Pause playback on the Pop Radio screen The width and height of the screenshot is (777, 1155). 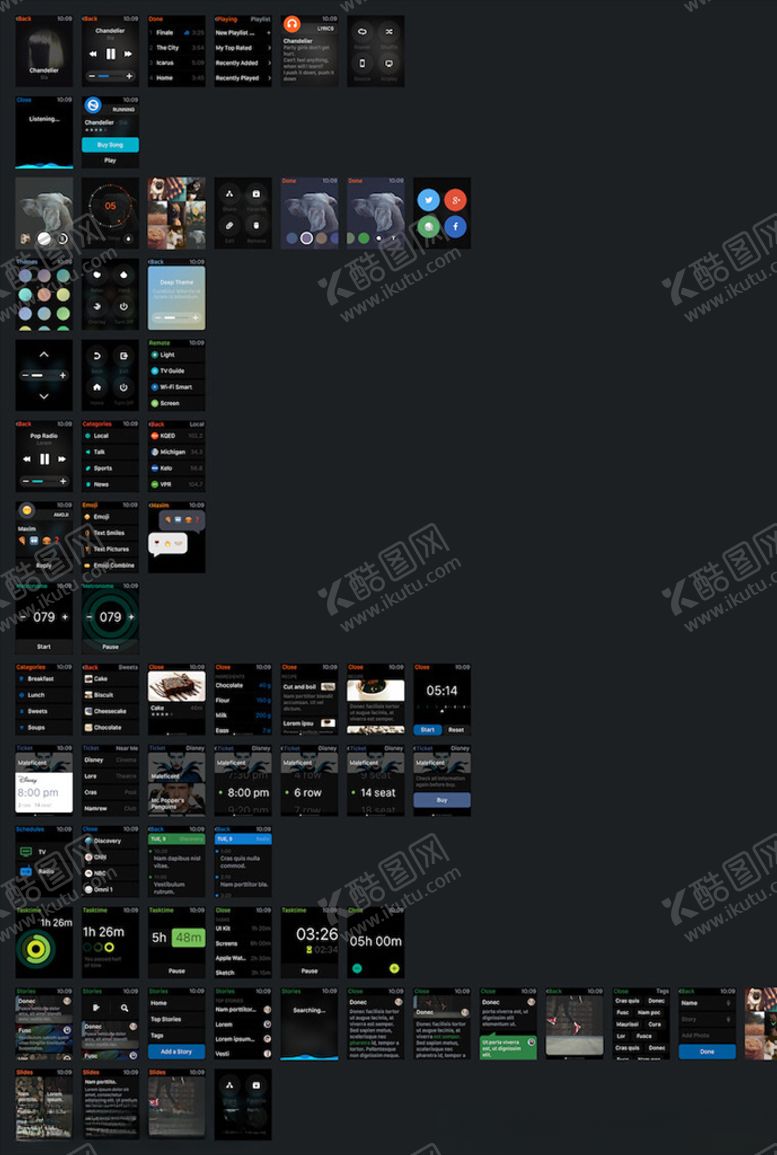coord(44,459)
